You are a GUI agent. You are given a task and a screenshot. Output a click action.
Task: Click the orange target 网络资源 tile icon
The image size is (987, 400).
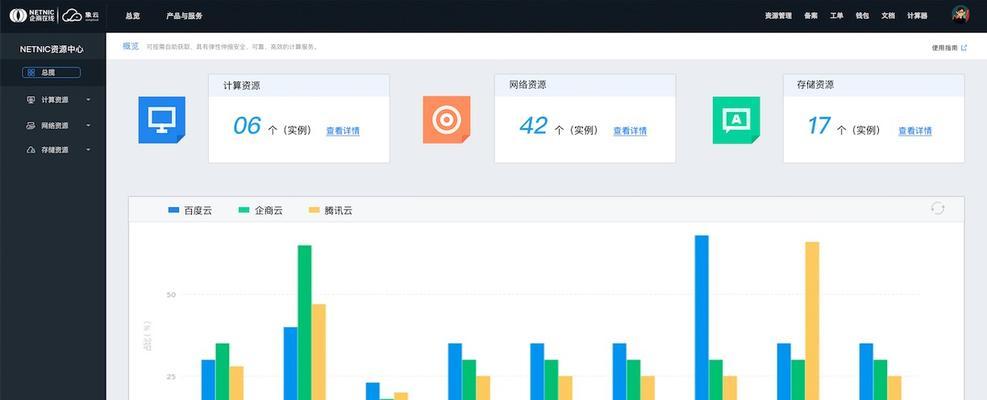pos(446,120)
